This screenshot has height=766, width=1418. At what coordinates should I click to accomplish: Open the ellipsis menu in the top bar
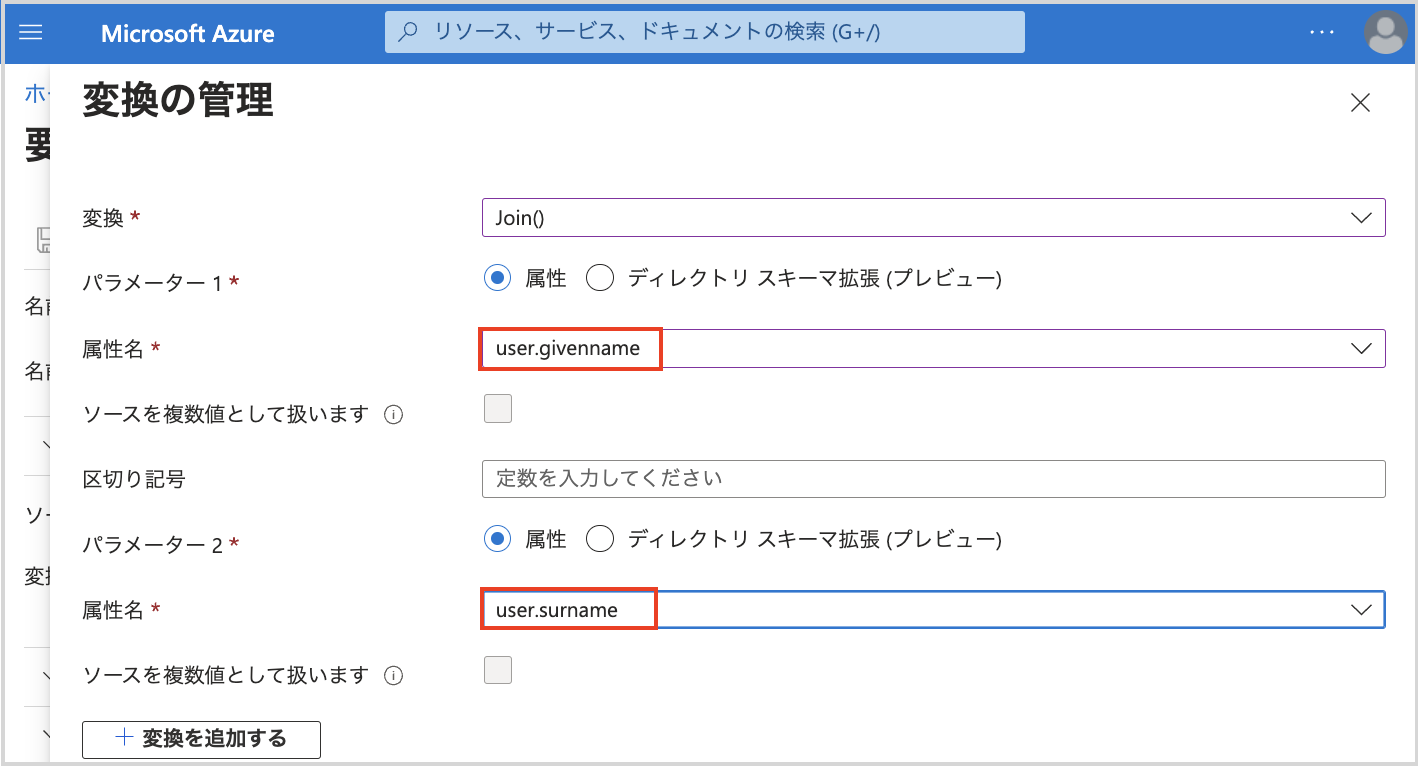point(1321,31)
